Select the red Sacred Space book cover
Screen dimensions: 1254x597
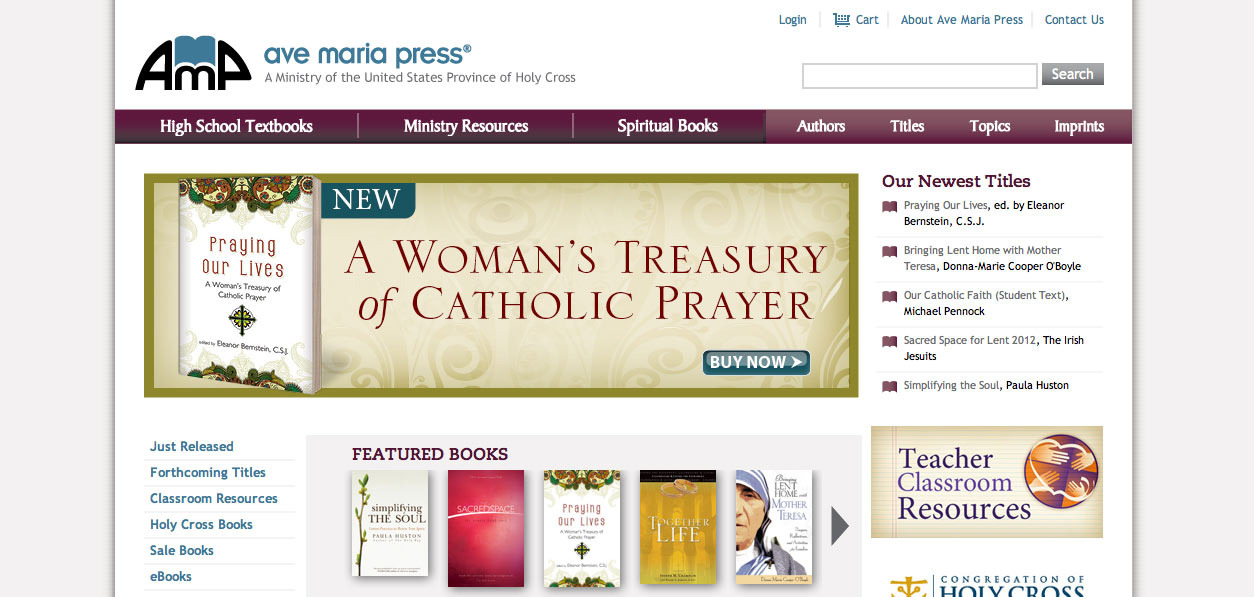point(486,528)
